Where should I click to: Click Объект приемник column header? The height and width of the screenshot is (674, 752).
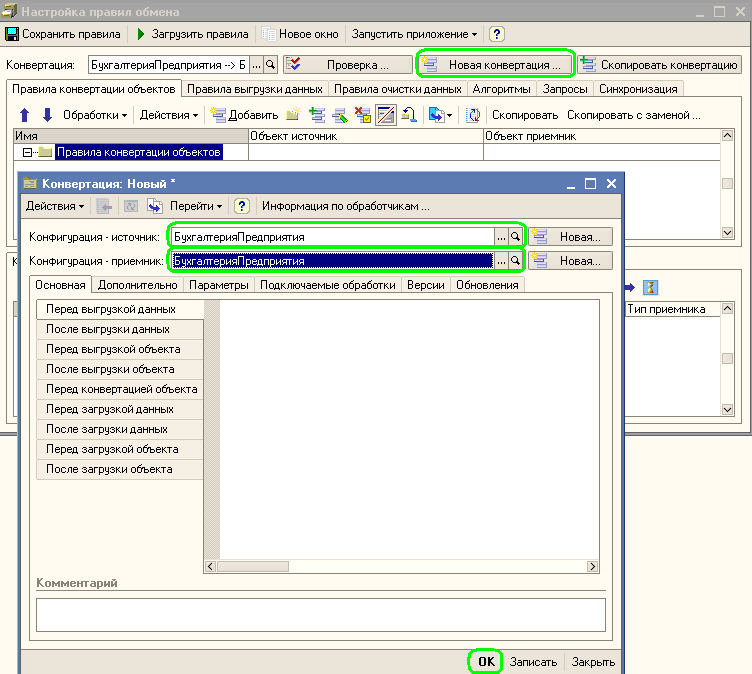pos(602,136)
